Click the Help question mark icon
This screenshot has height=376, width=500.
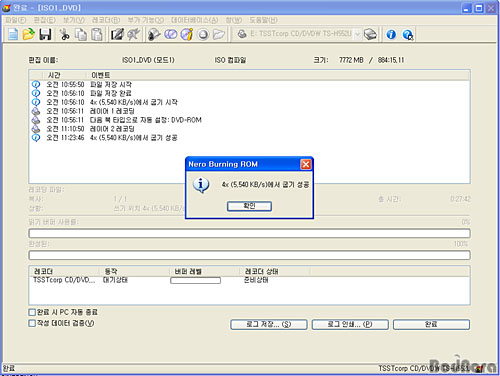408,34
